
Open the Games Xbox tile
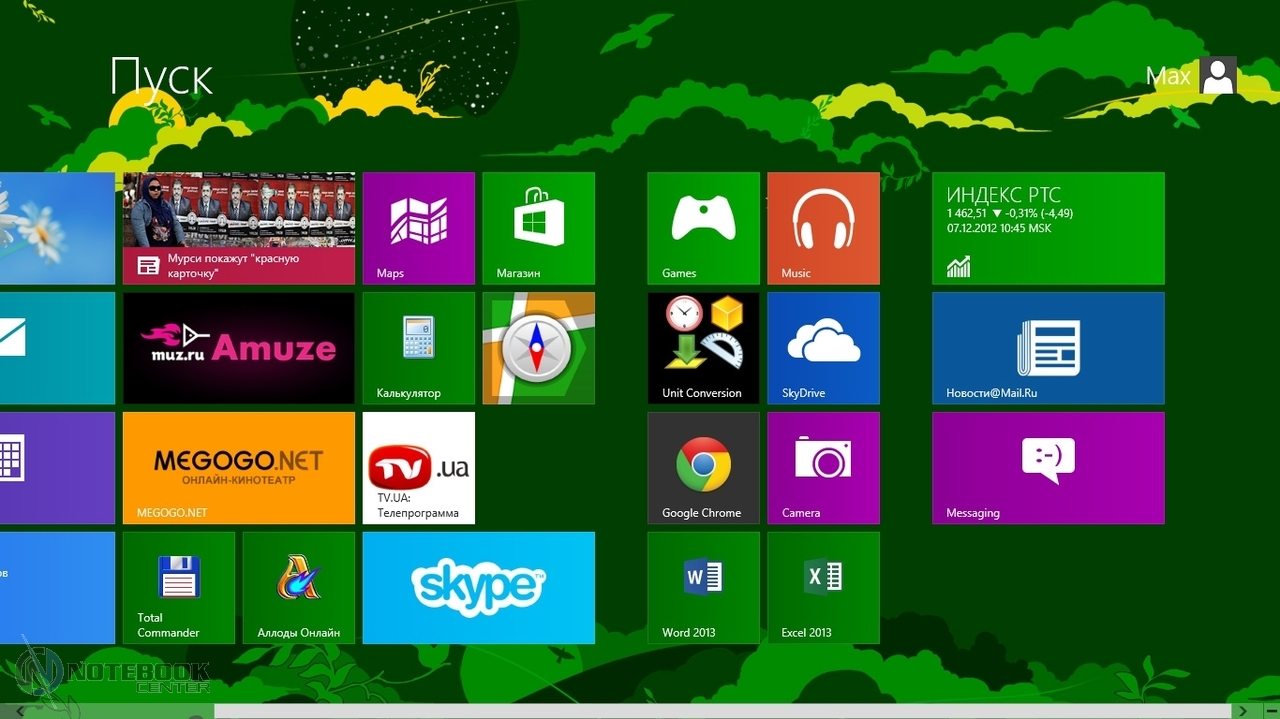(703, 228)
